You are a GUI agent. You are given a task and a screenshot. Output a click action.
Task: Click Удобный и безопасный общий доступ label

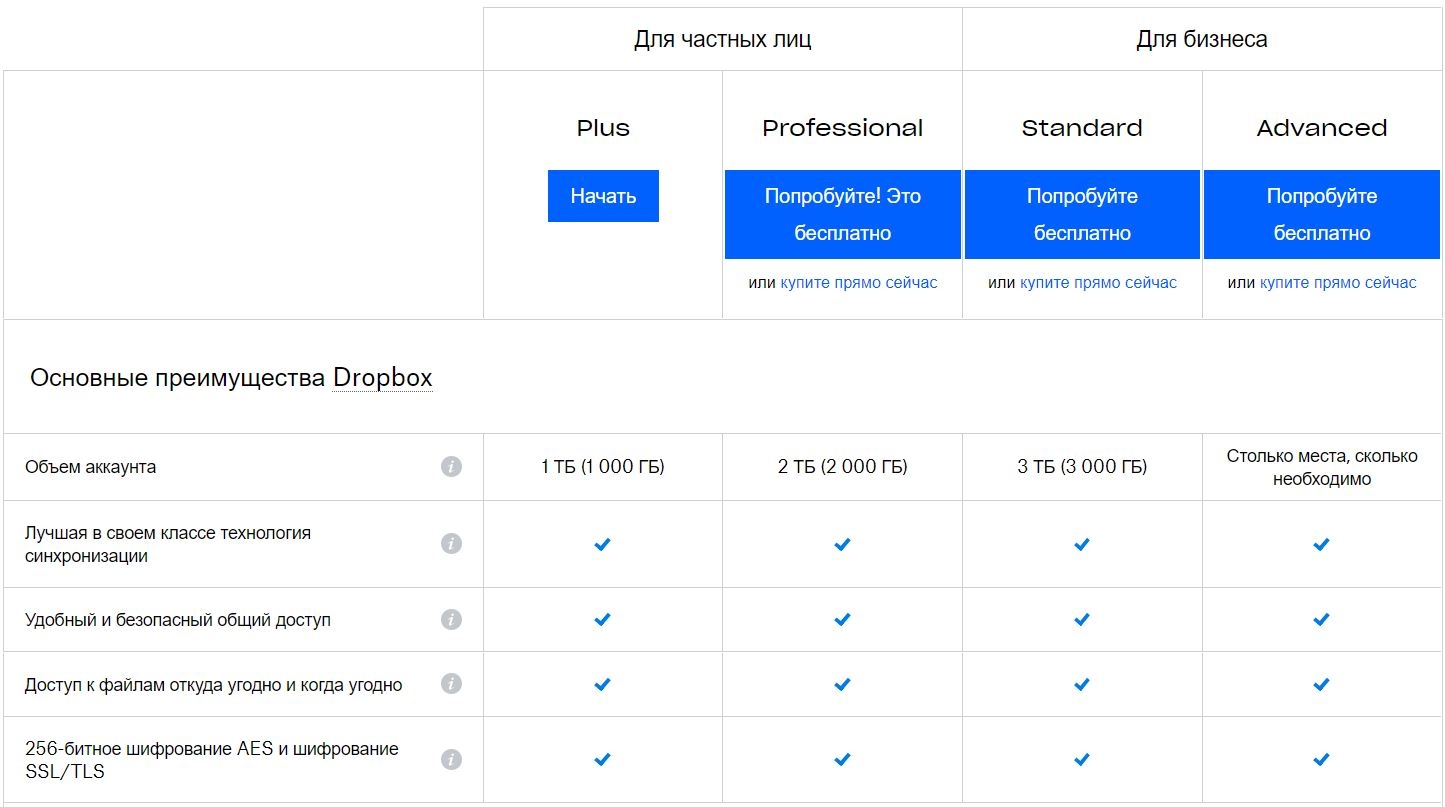coord(178,620)
